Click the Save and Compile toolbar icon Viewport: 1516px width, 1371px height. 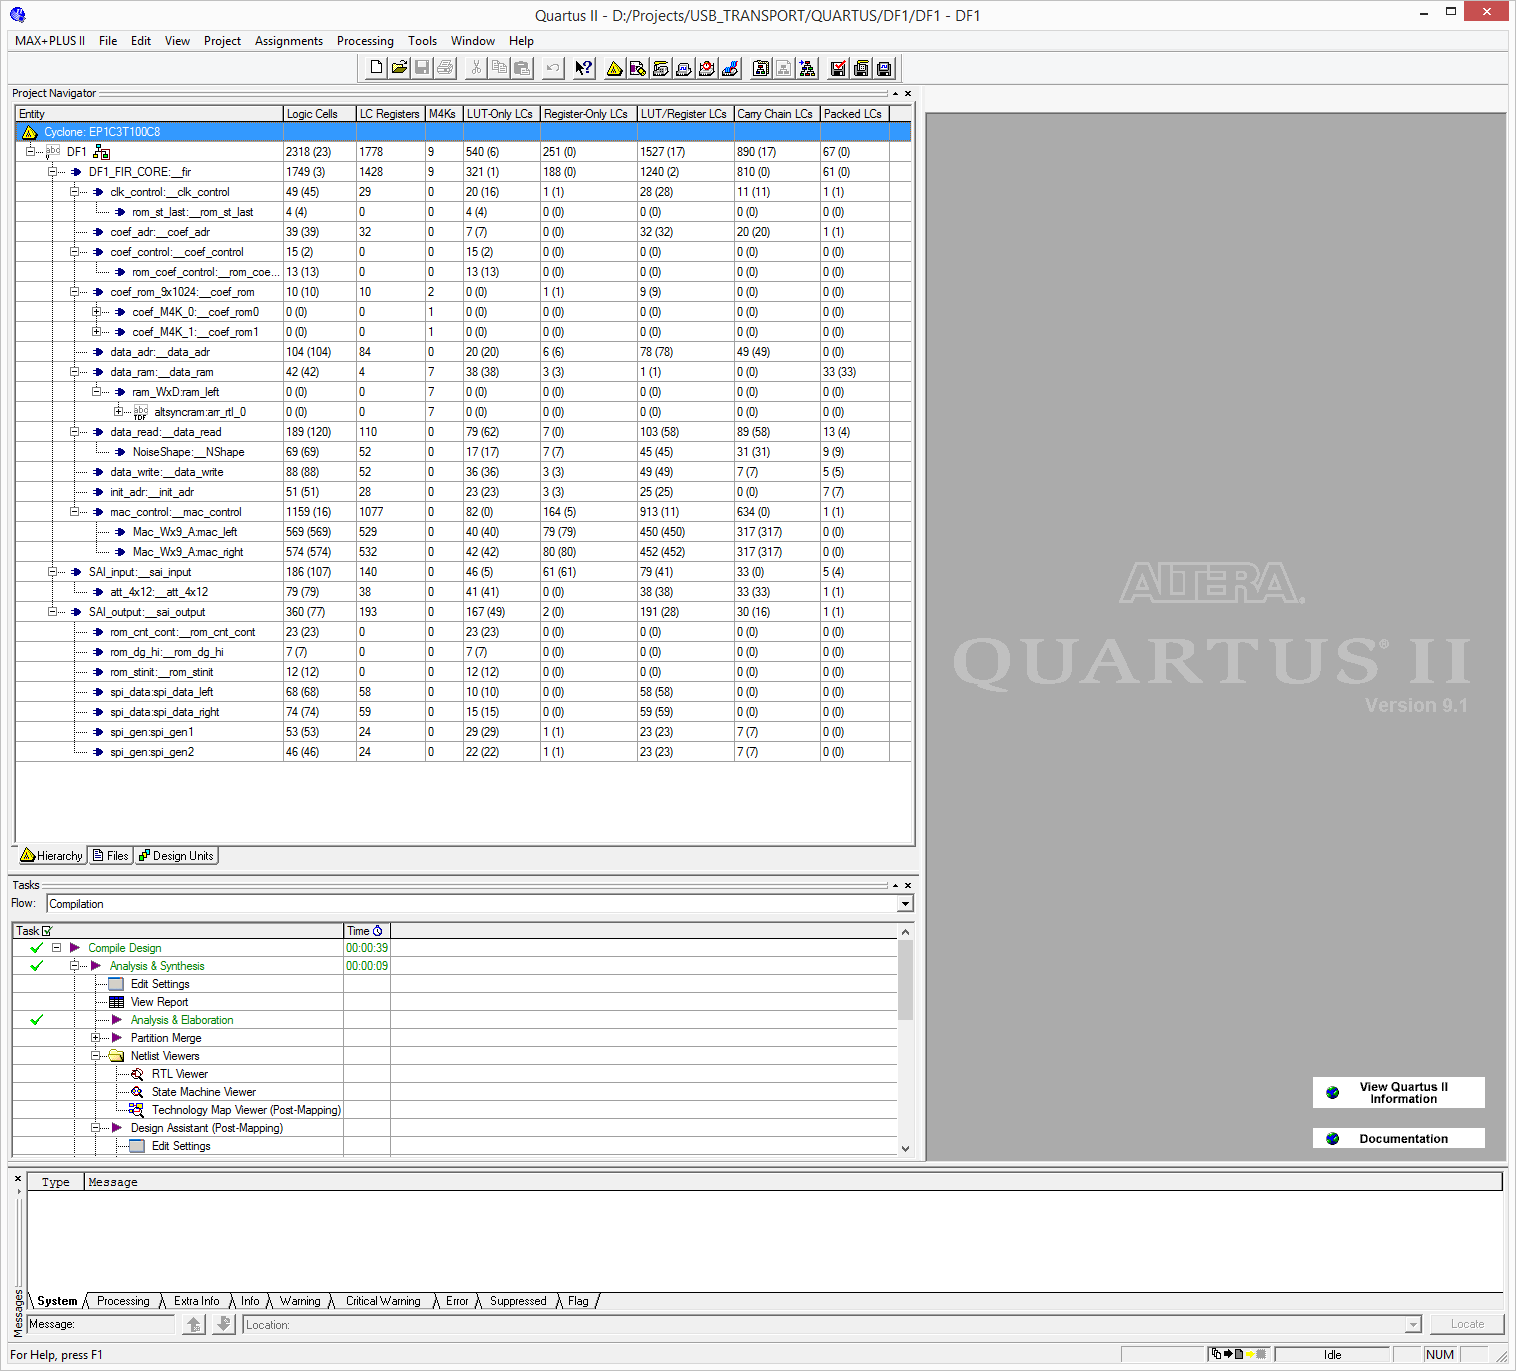click(x=861, y=68)
